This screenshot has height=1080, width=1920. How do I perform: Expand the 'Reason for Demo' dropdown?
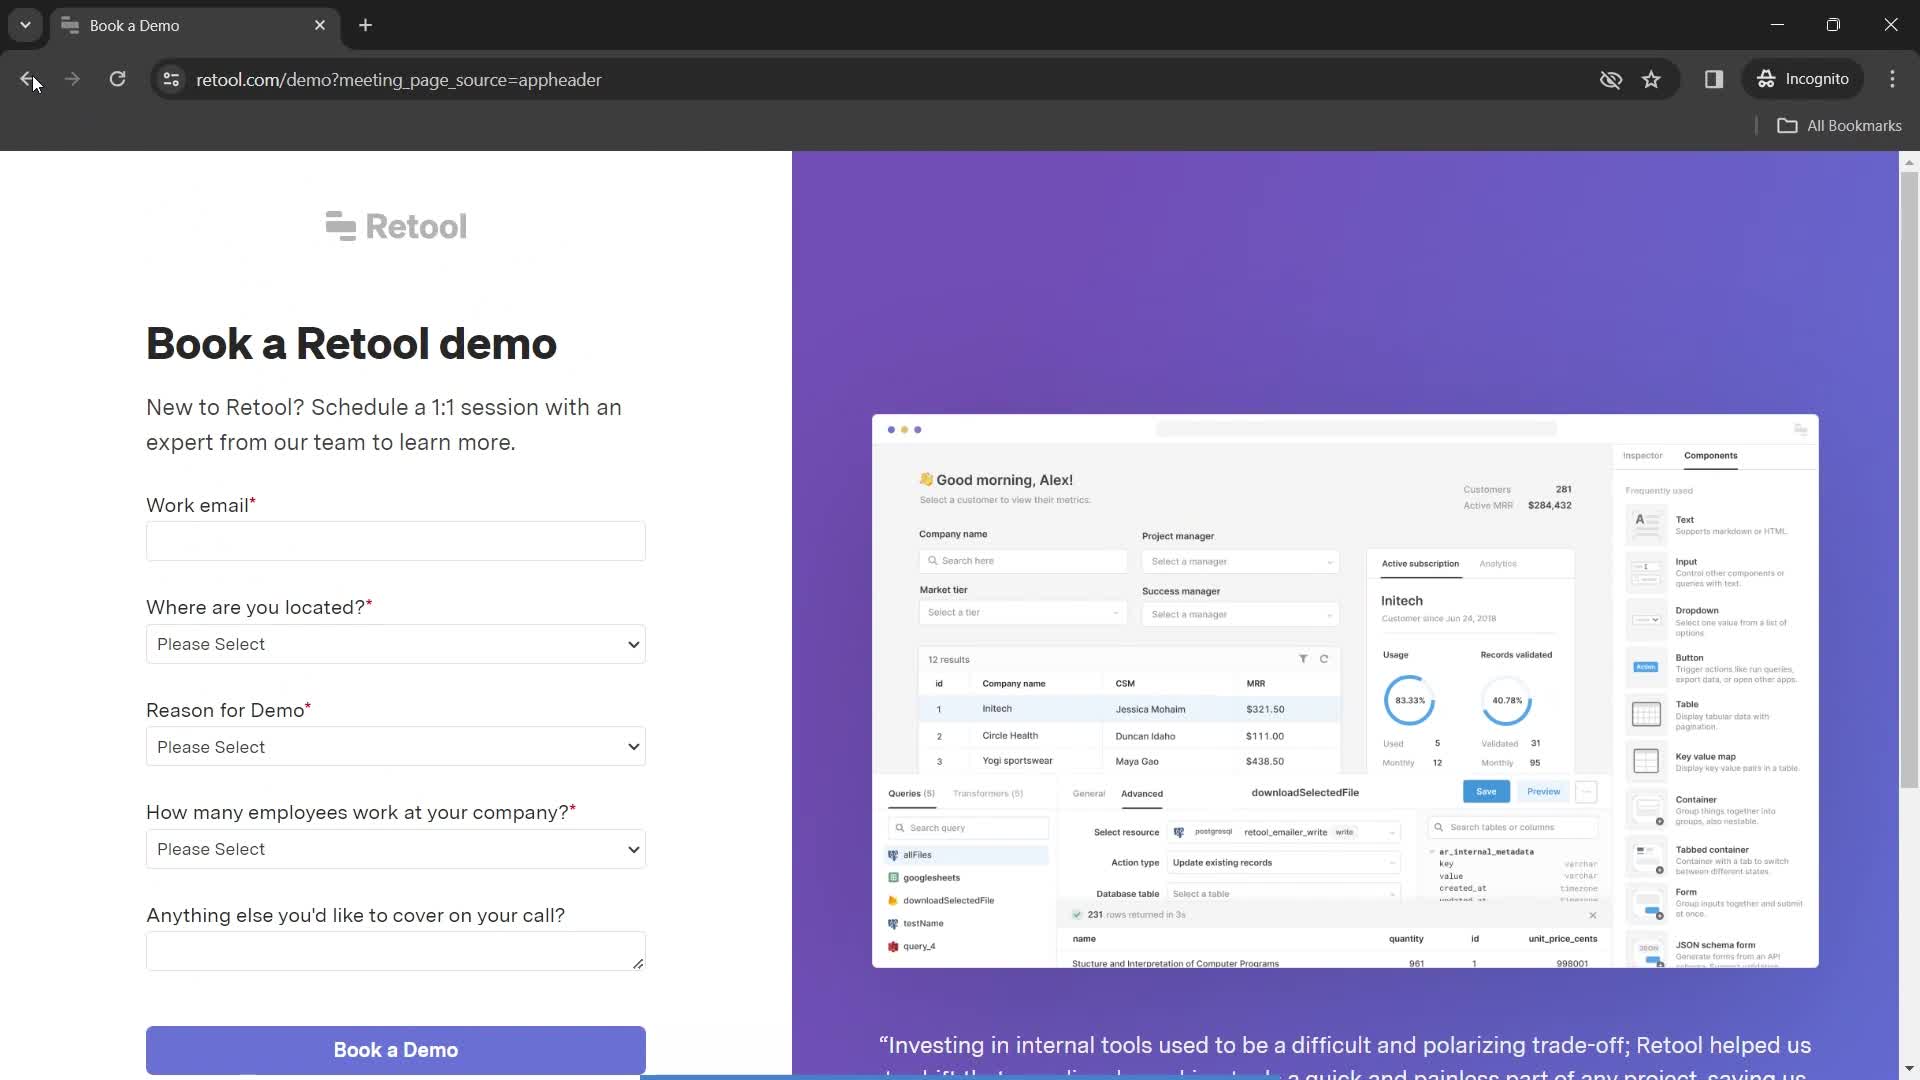point(396,748)
